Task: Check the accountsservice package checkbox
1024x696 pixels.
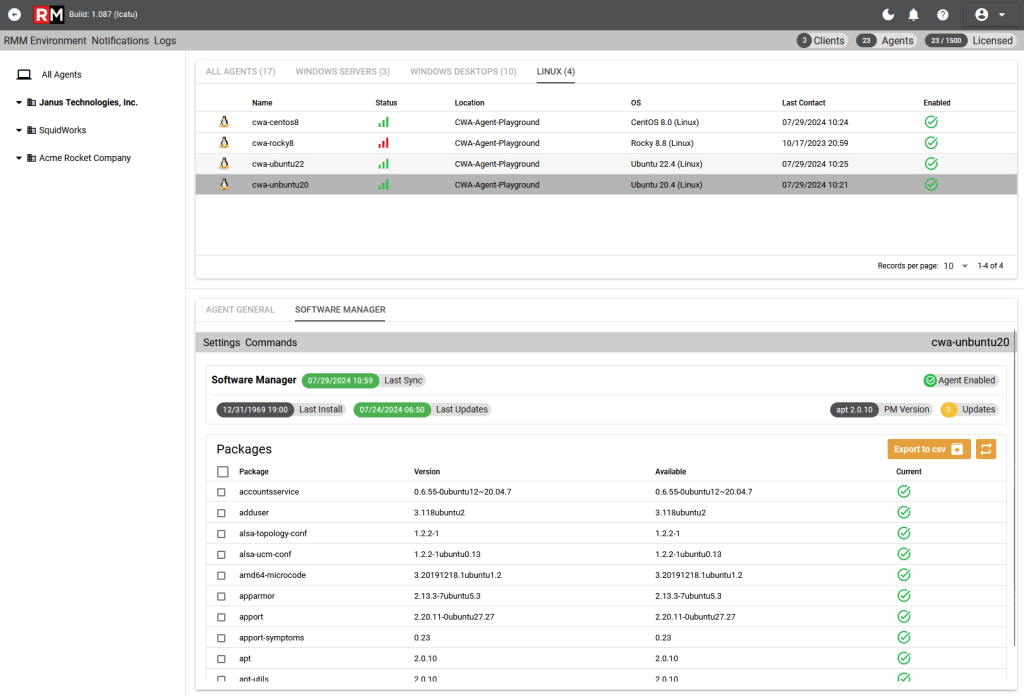Action: [221, 492]
